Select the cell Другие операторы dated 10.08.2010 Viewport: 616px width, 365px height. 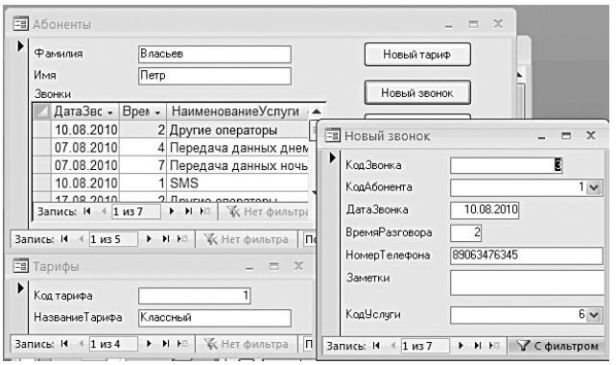238,130
